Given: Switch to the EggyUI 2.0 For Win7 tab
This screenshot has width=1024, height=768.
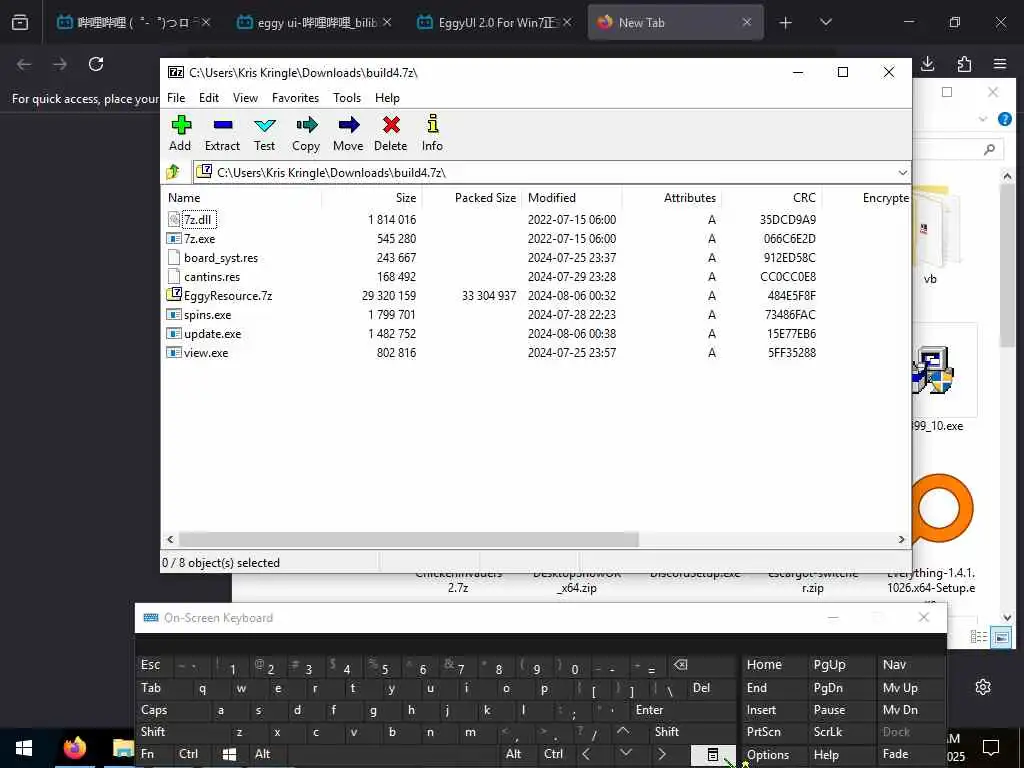Looking at the screenshot, I should coord(495,22).
